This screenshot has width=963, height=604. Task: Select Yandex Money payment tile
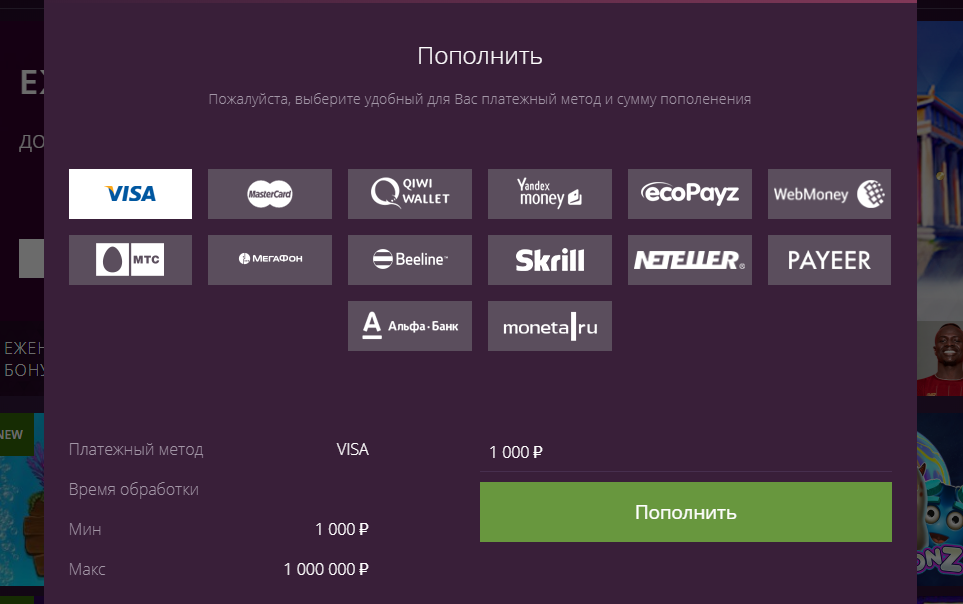click(x=550, y=194)
